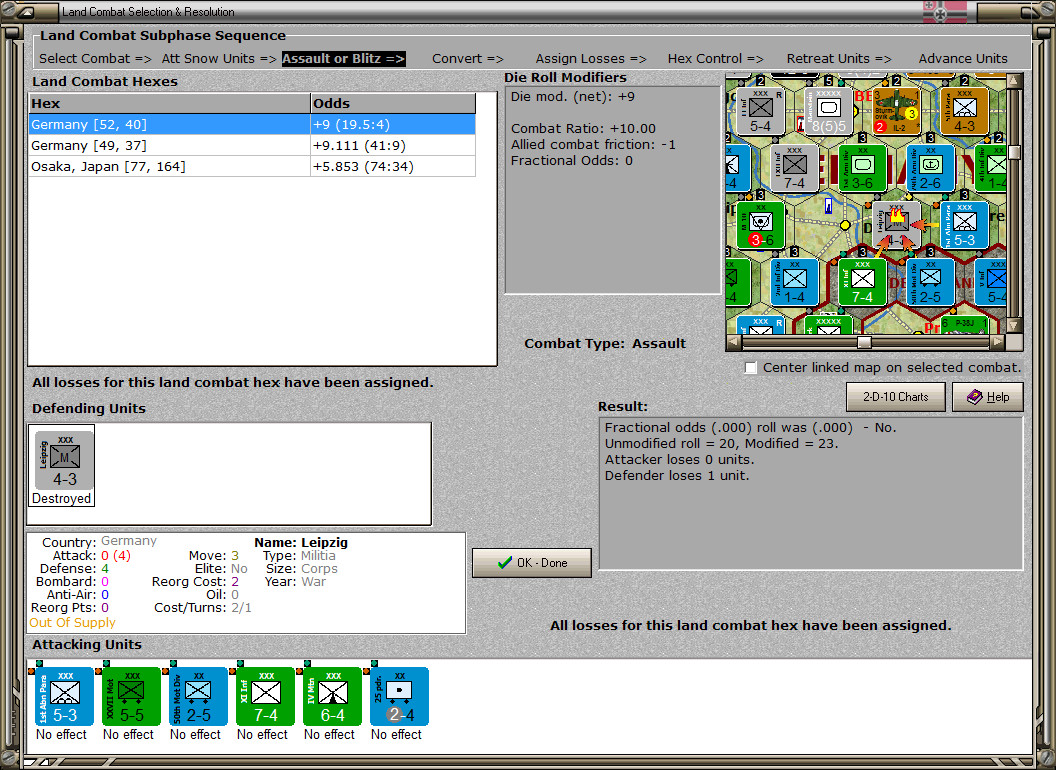Screen dimensions: 1056x770
Task: Click the map vertical scrollbar thumb
Action: (x=1014, y=152)
